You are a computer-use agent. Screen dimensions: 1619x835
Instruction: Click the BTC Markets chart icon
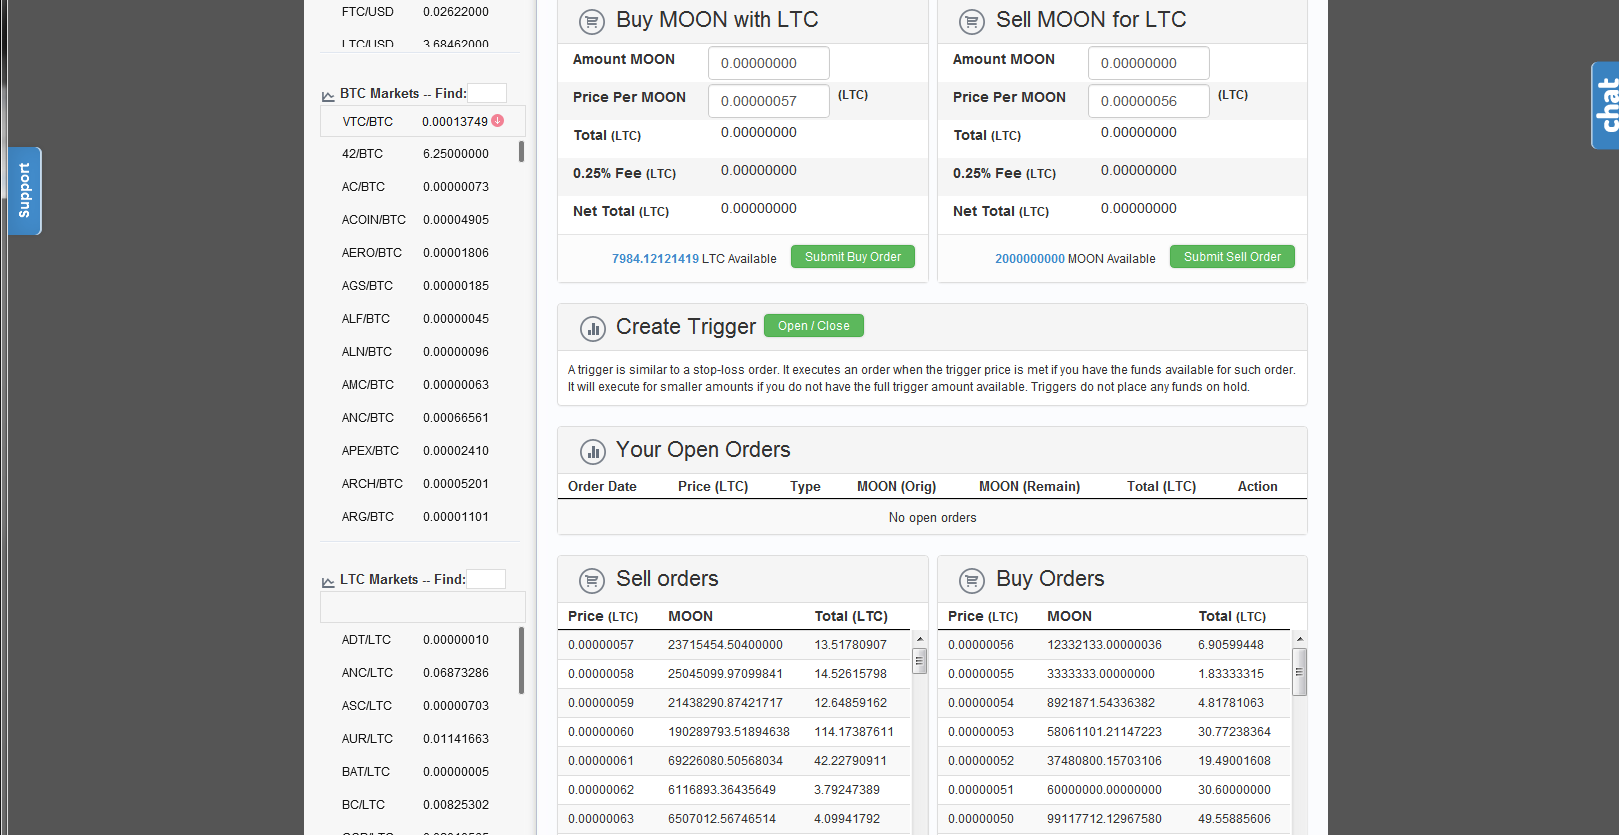[328, 96]
